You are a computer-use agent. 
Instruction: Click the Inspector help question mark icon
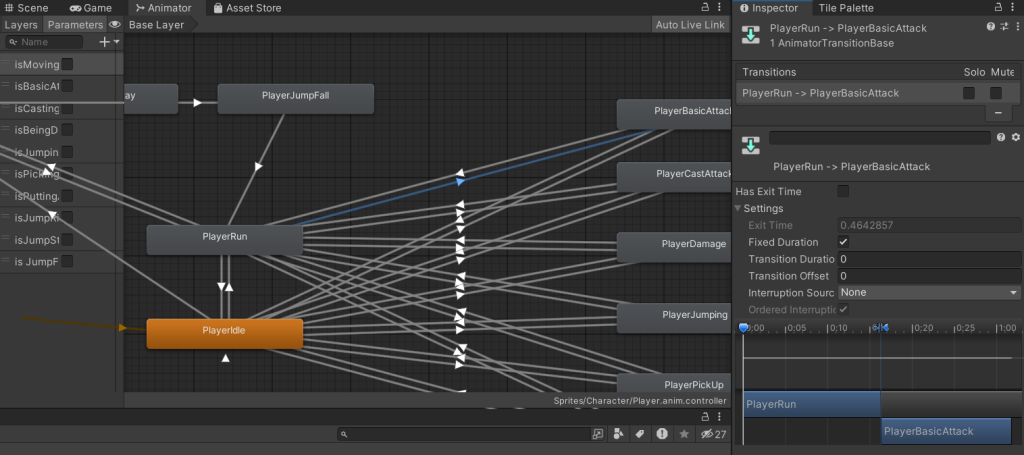[x=990, y=26]
